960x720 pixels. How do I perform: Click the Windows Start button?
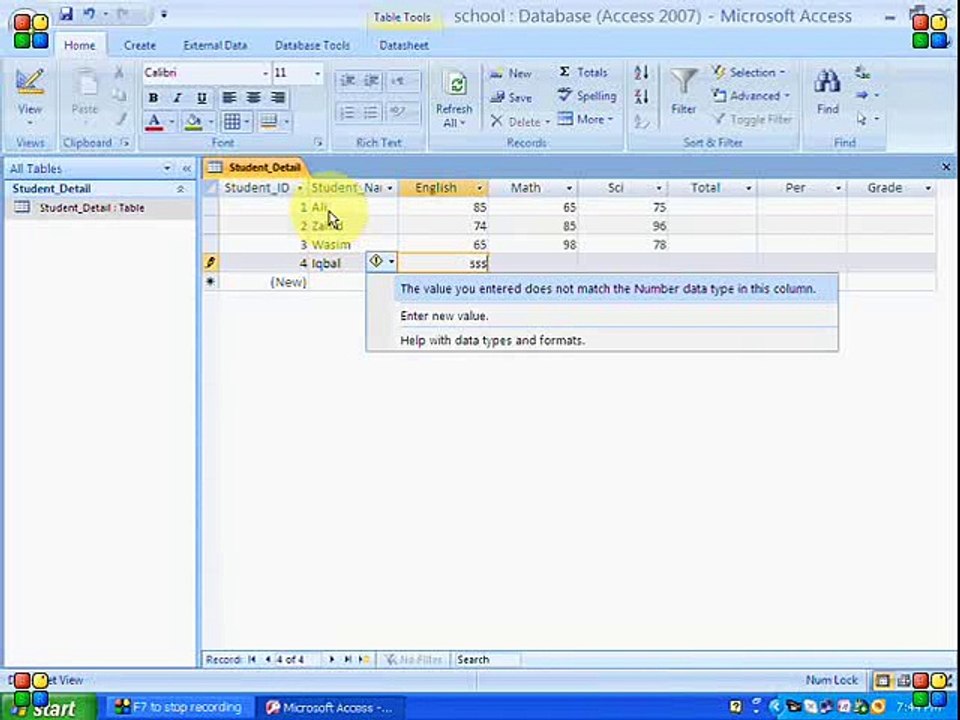(x=49, y=707)
